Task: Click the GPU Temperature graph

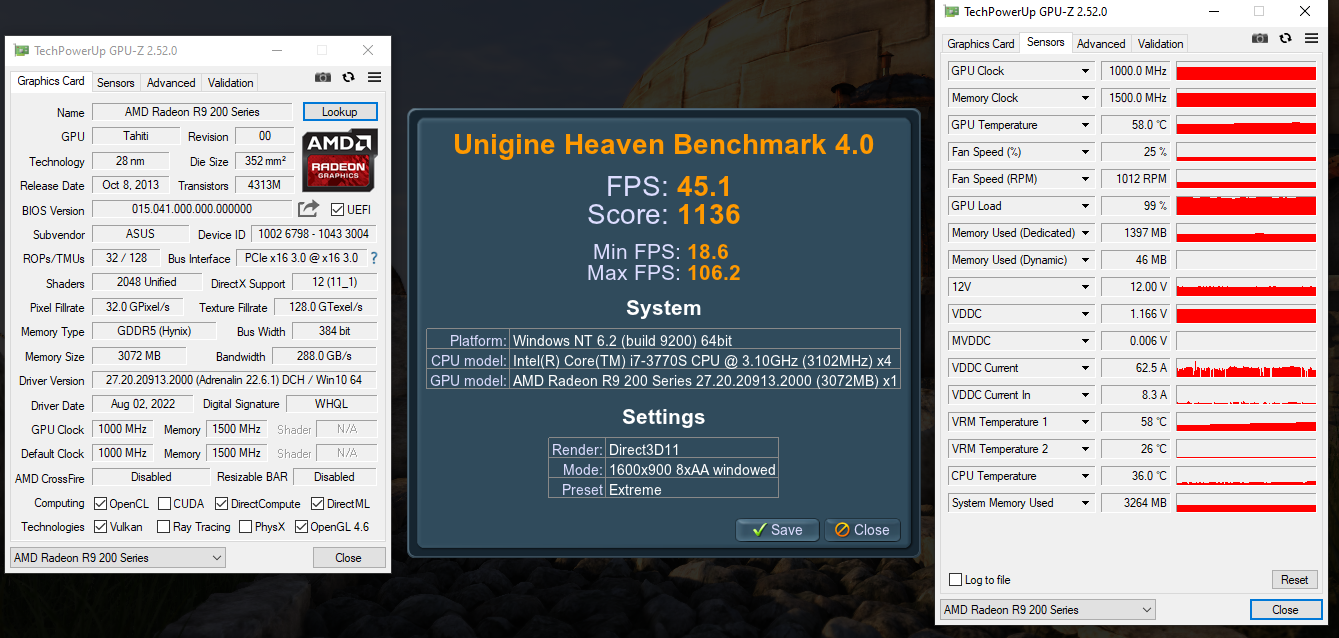Action: coord(1246,125)
